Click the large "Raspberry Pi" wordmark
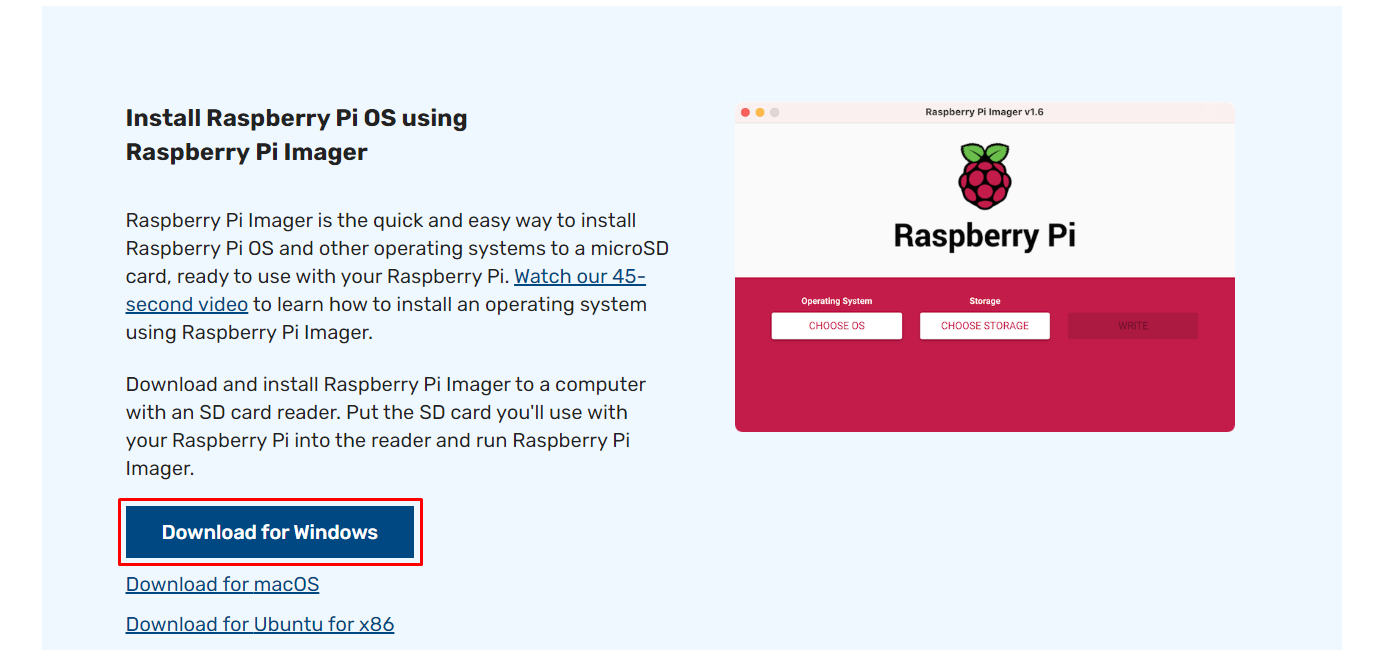Image resolution: width=1387 pixels, height=650 pixels. [985, 236]
